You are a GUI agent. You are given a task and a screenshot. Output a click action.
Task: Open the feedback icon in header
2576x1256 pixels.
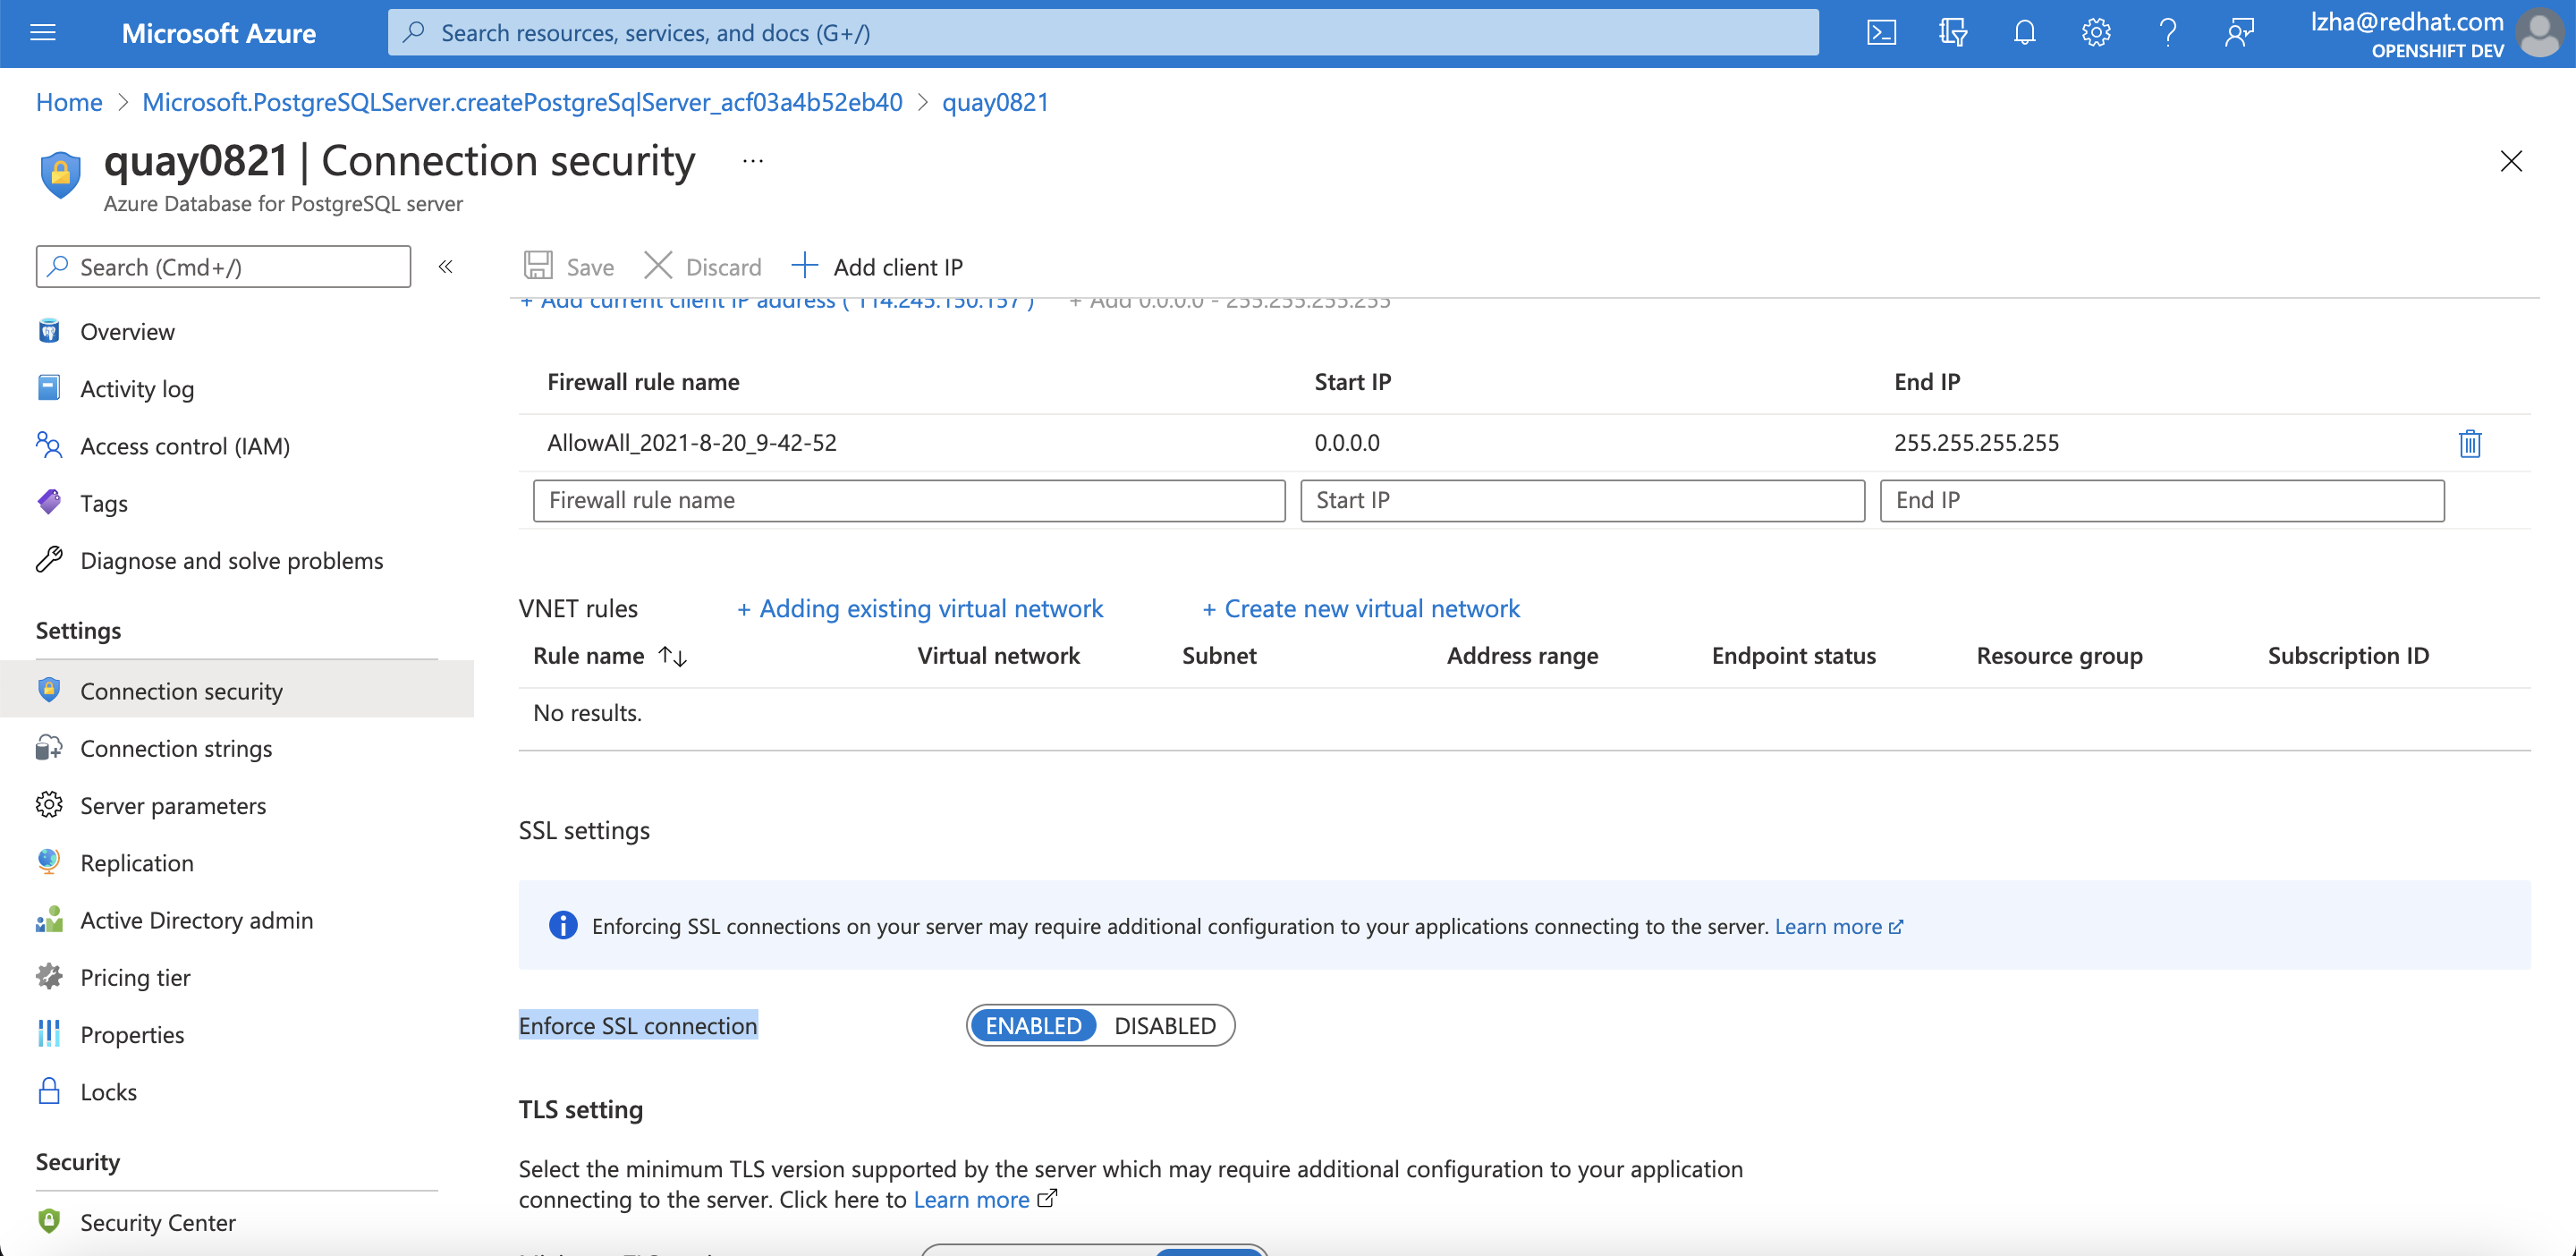(x=2239, y=33)
